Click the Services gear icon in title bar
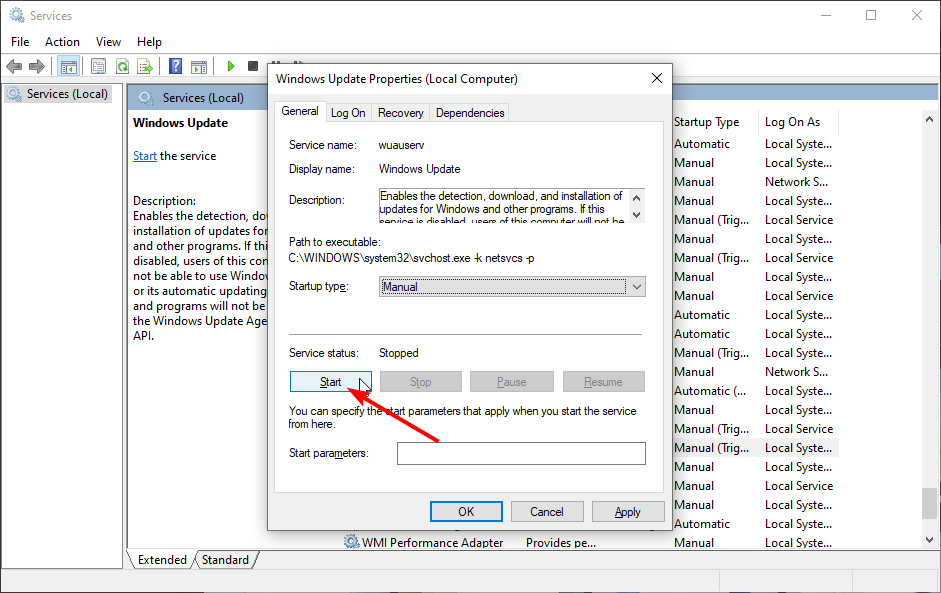 point(16,15)
